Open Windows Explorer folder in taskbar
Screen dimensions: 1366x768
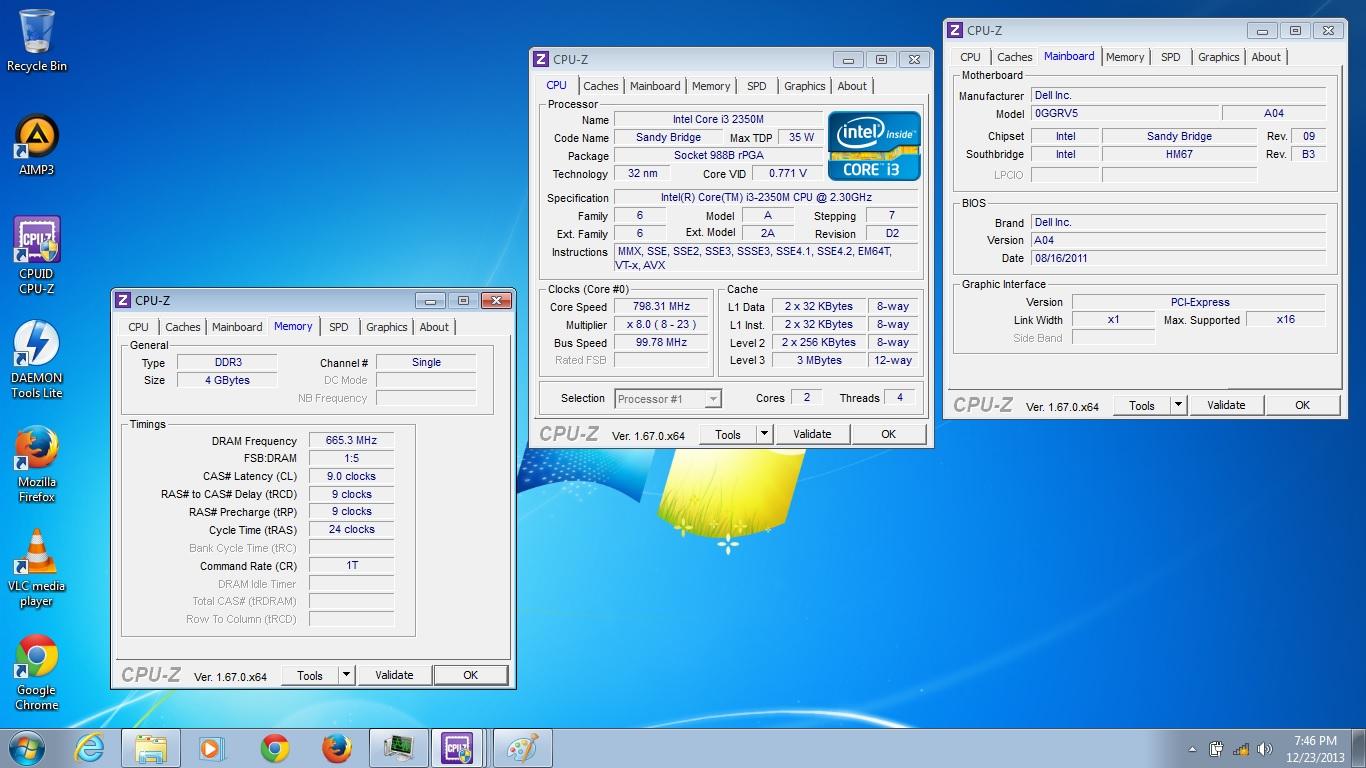point(151,748)
